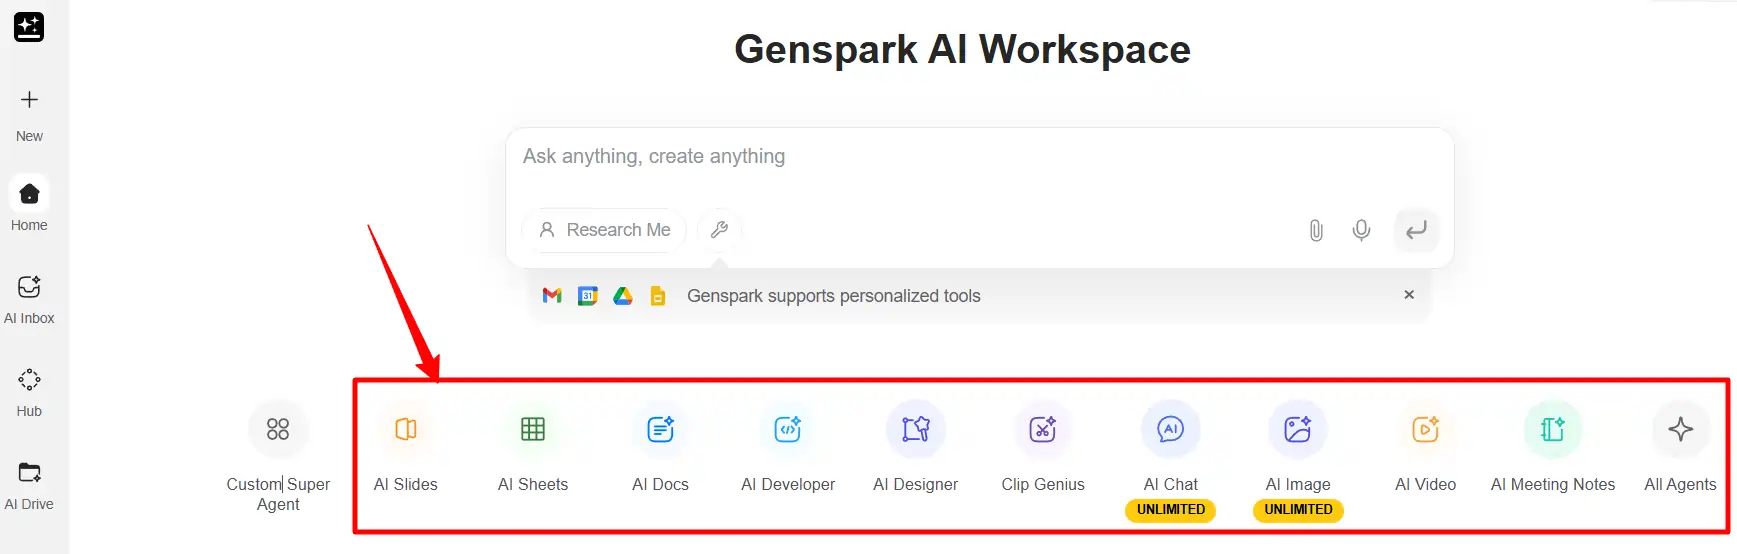Click the attach file paperclip icon
The height and width of the screenshot is (554, 1737).
click(x=1316, y=230)
